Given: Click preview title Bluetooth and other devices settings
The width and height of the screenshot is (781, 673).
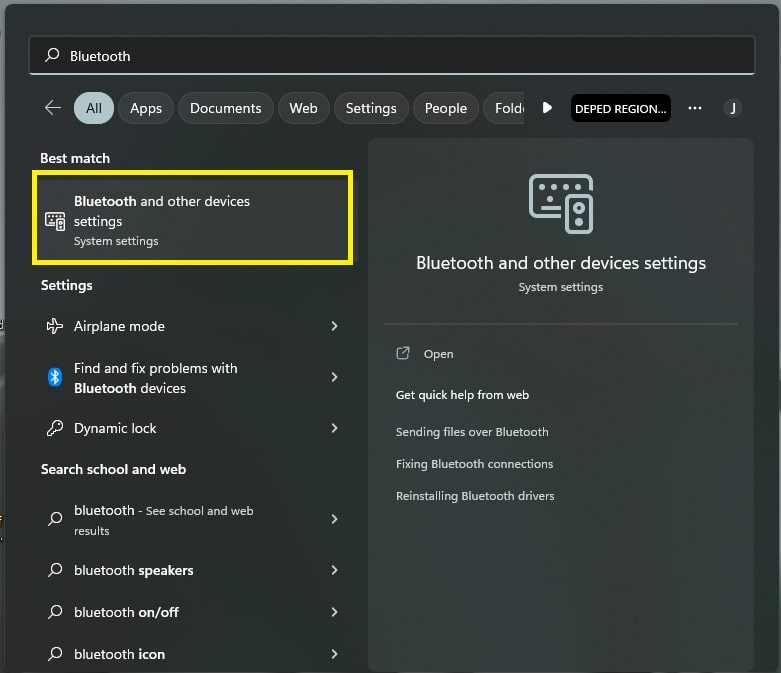Looking at the screenshot, I should (561, 263).
